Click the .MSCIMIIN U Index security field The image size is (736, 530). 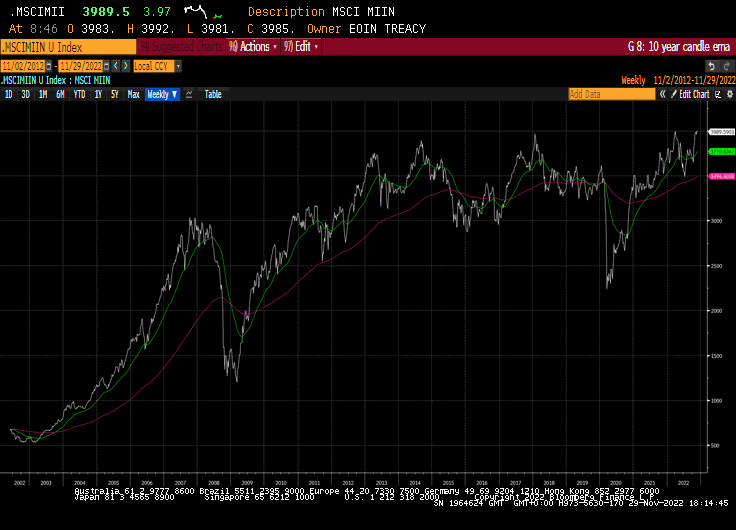[69, 47]
